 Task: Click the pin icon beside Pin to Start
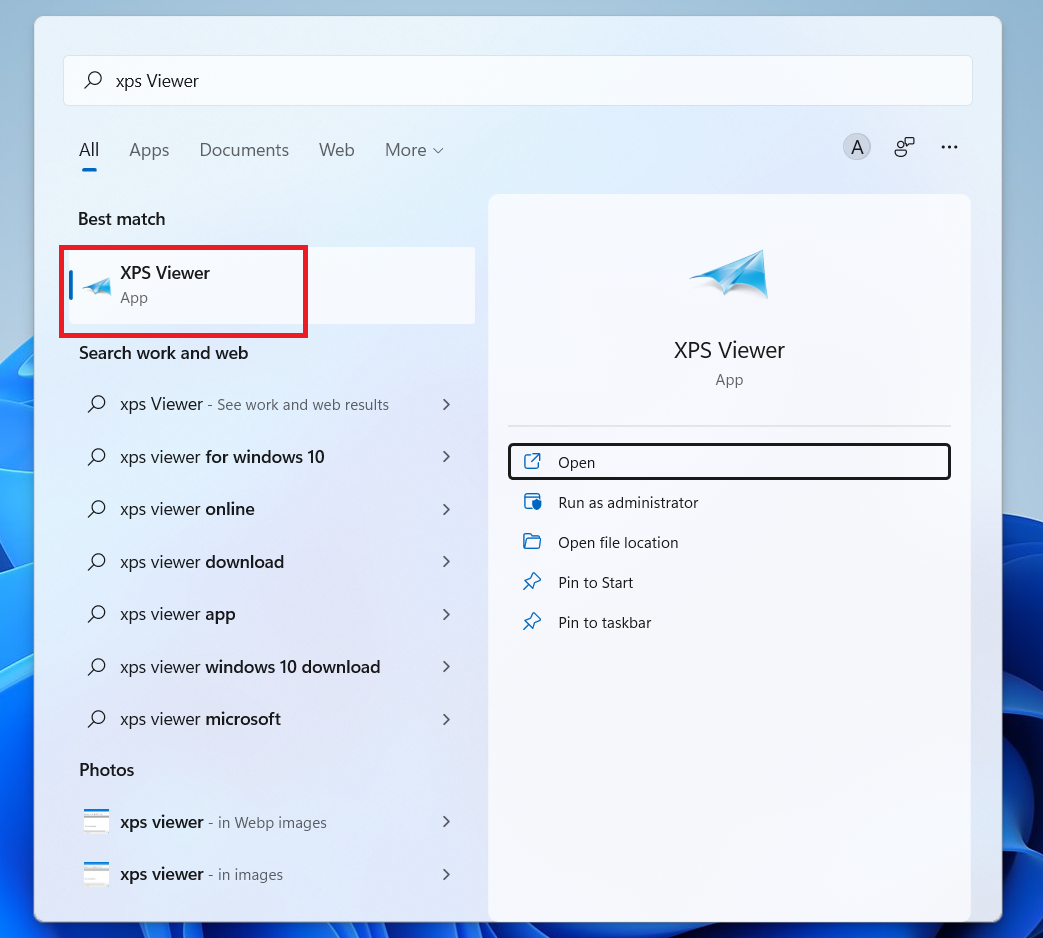(x=532, y=581)
